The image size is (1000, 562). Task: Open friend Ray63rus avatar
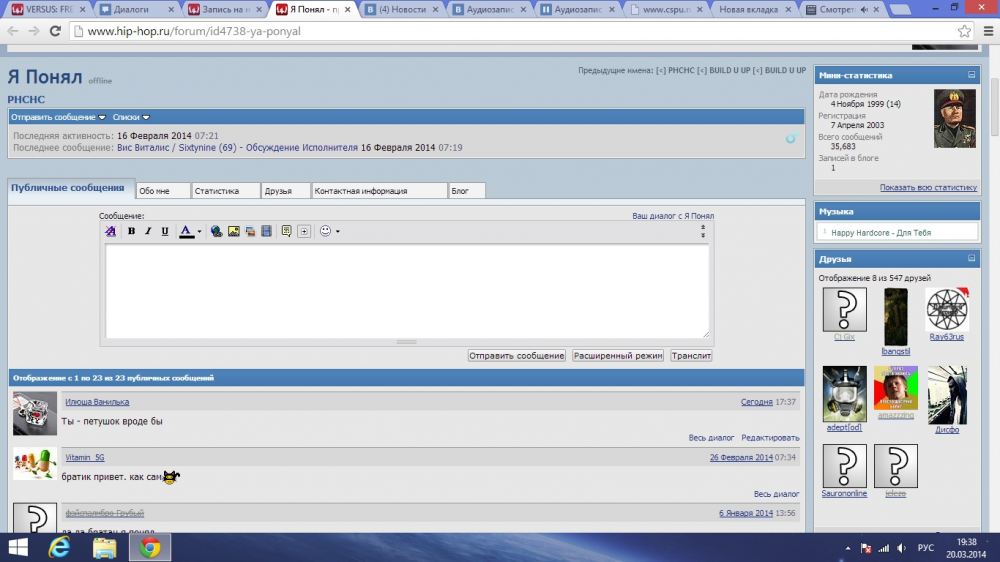tap(947, 309)
